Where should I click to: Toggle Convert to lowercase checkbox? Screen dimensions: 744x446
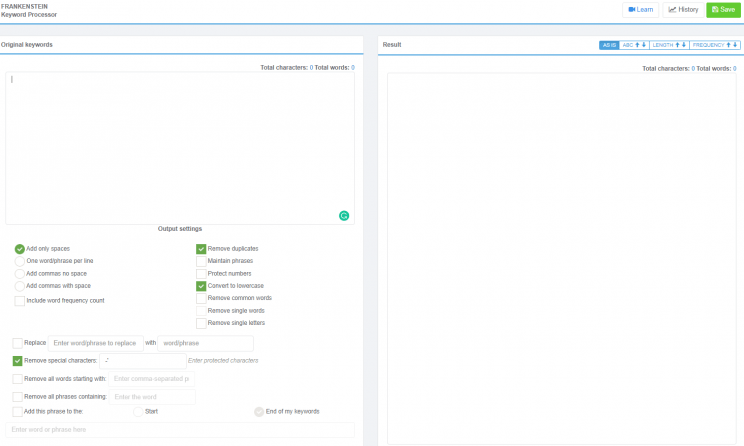coord(201,286)
